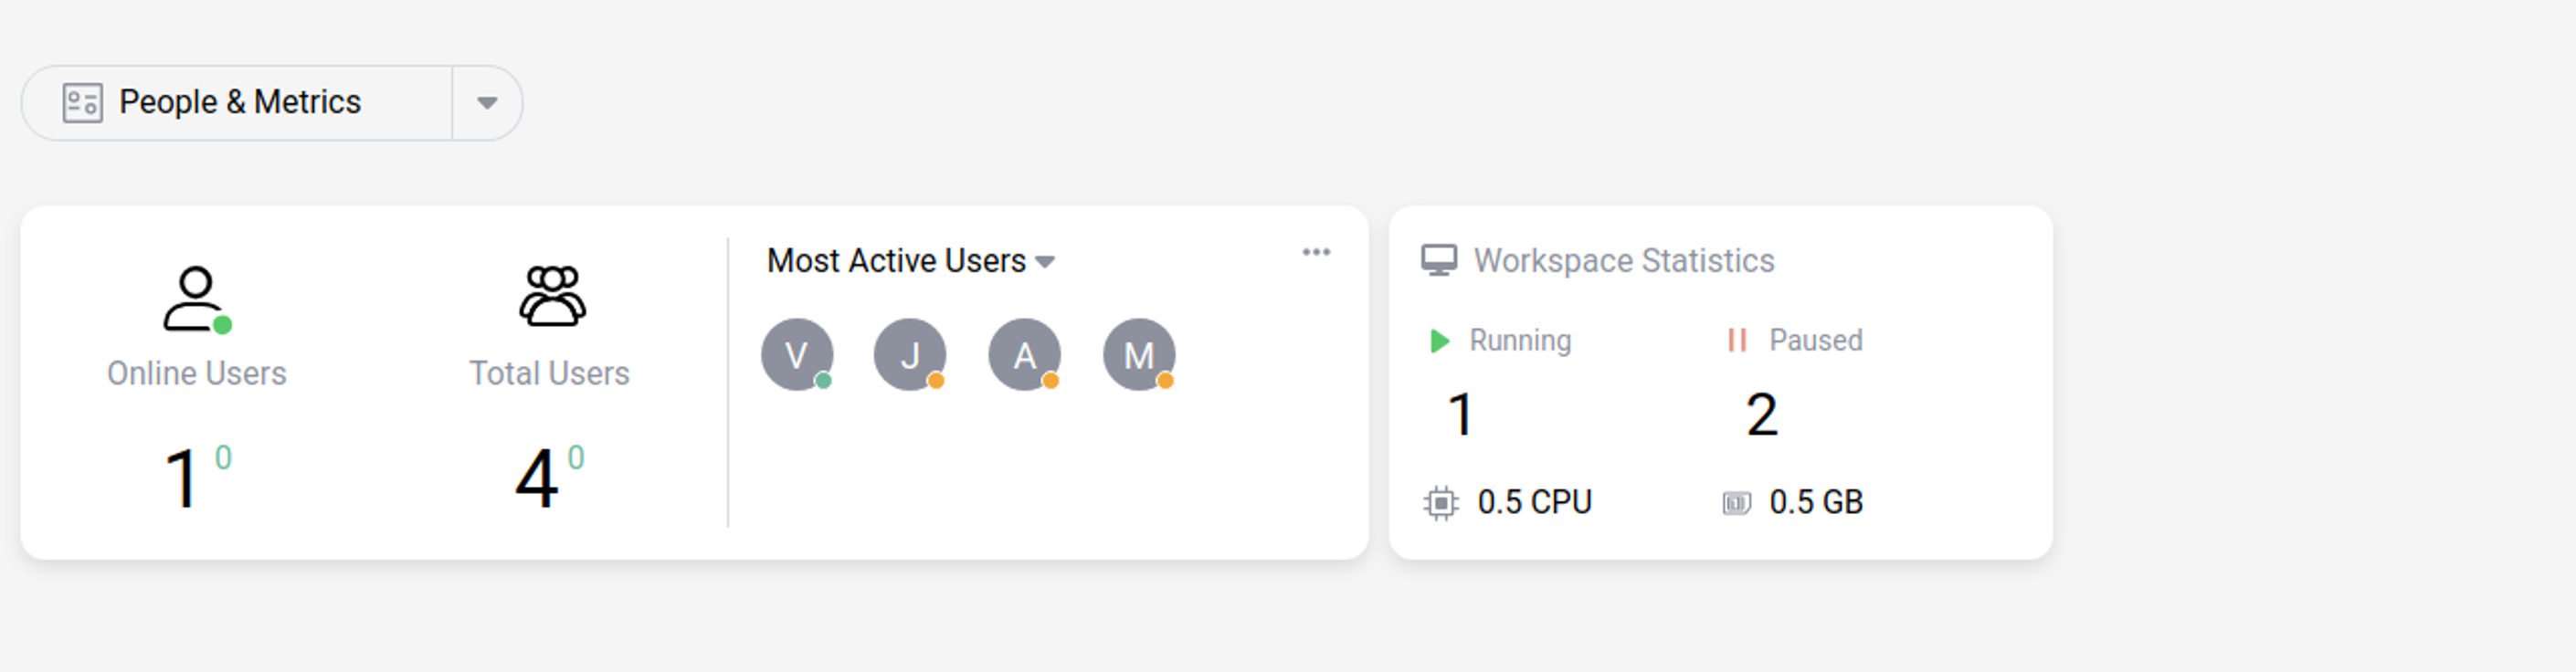The image size is (2576, 672).
Task: Select the People & Metrics view button
Action: click(238, 103)
